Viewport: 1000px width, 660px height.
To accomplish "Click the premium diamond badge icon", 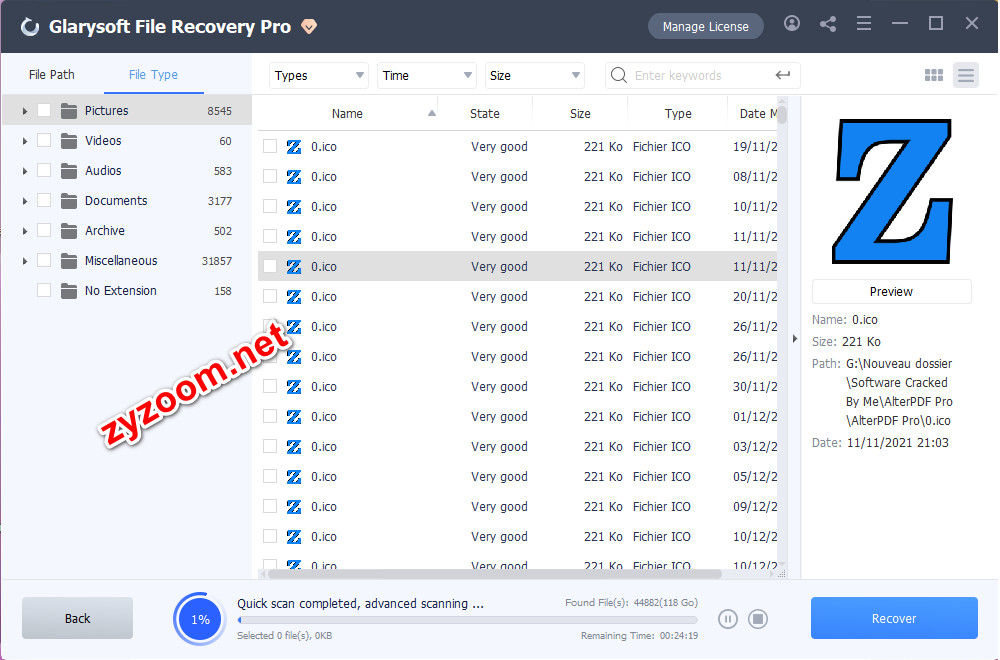I will click(309, 27).
